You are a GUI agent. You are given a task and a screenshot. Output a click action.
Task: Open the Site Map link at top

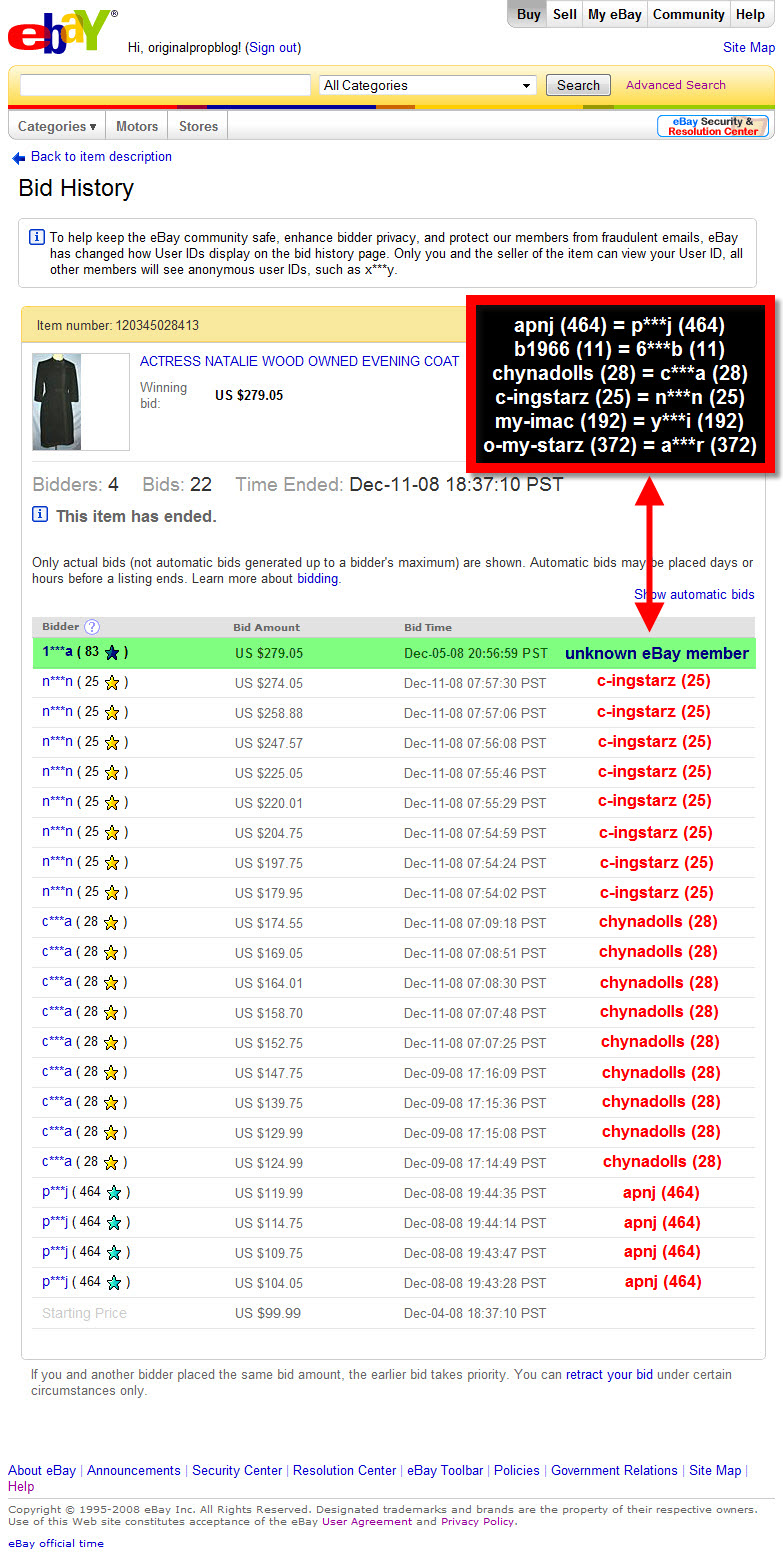click(749, 48)
